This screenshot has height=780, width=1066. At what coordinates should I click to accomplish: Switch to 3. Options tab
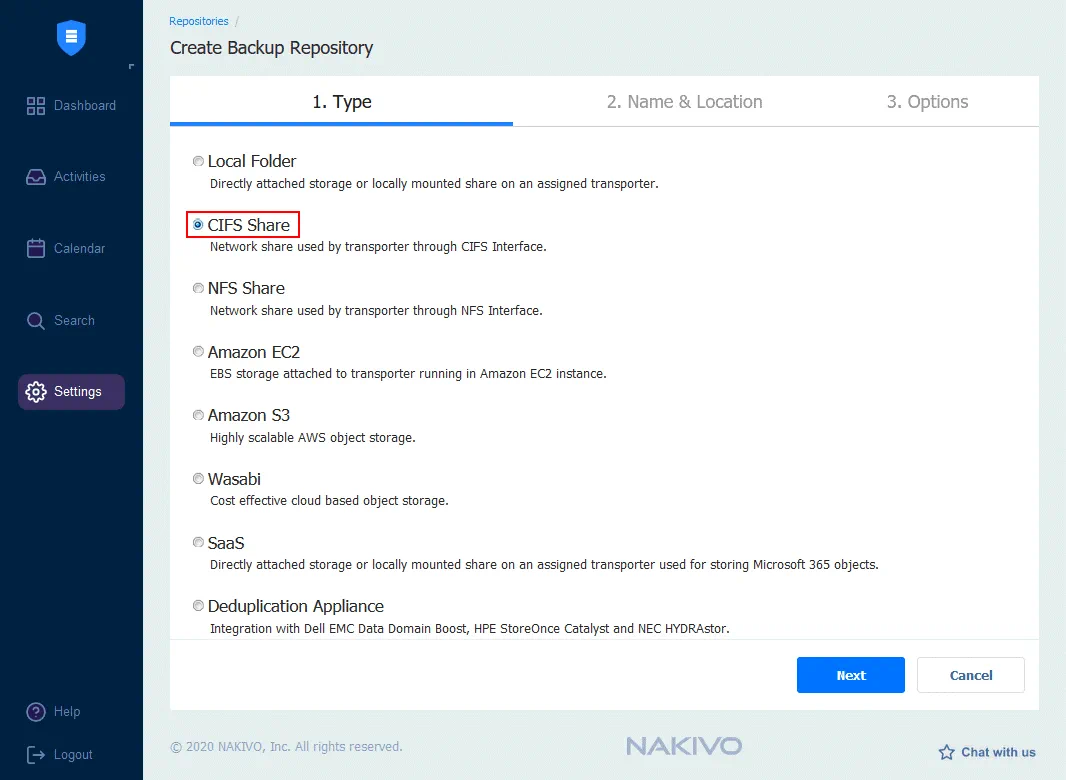click(x=927, y=102)
